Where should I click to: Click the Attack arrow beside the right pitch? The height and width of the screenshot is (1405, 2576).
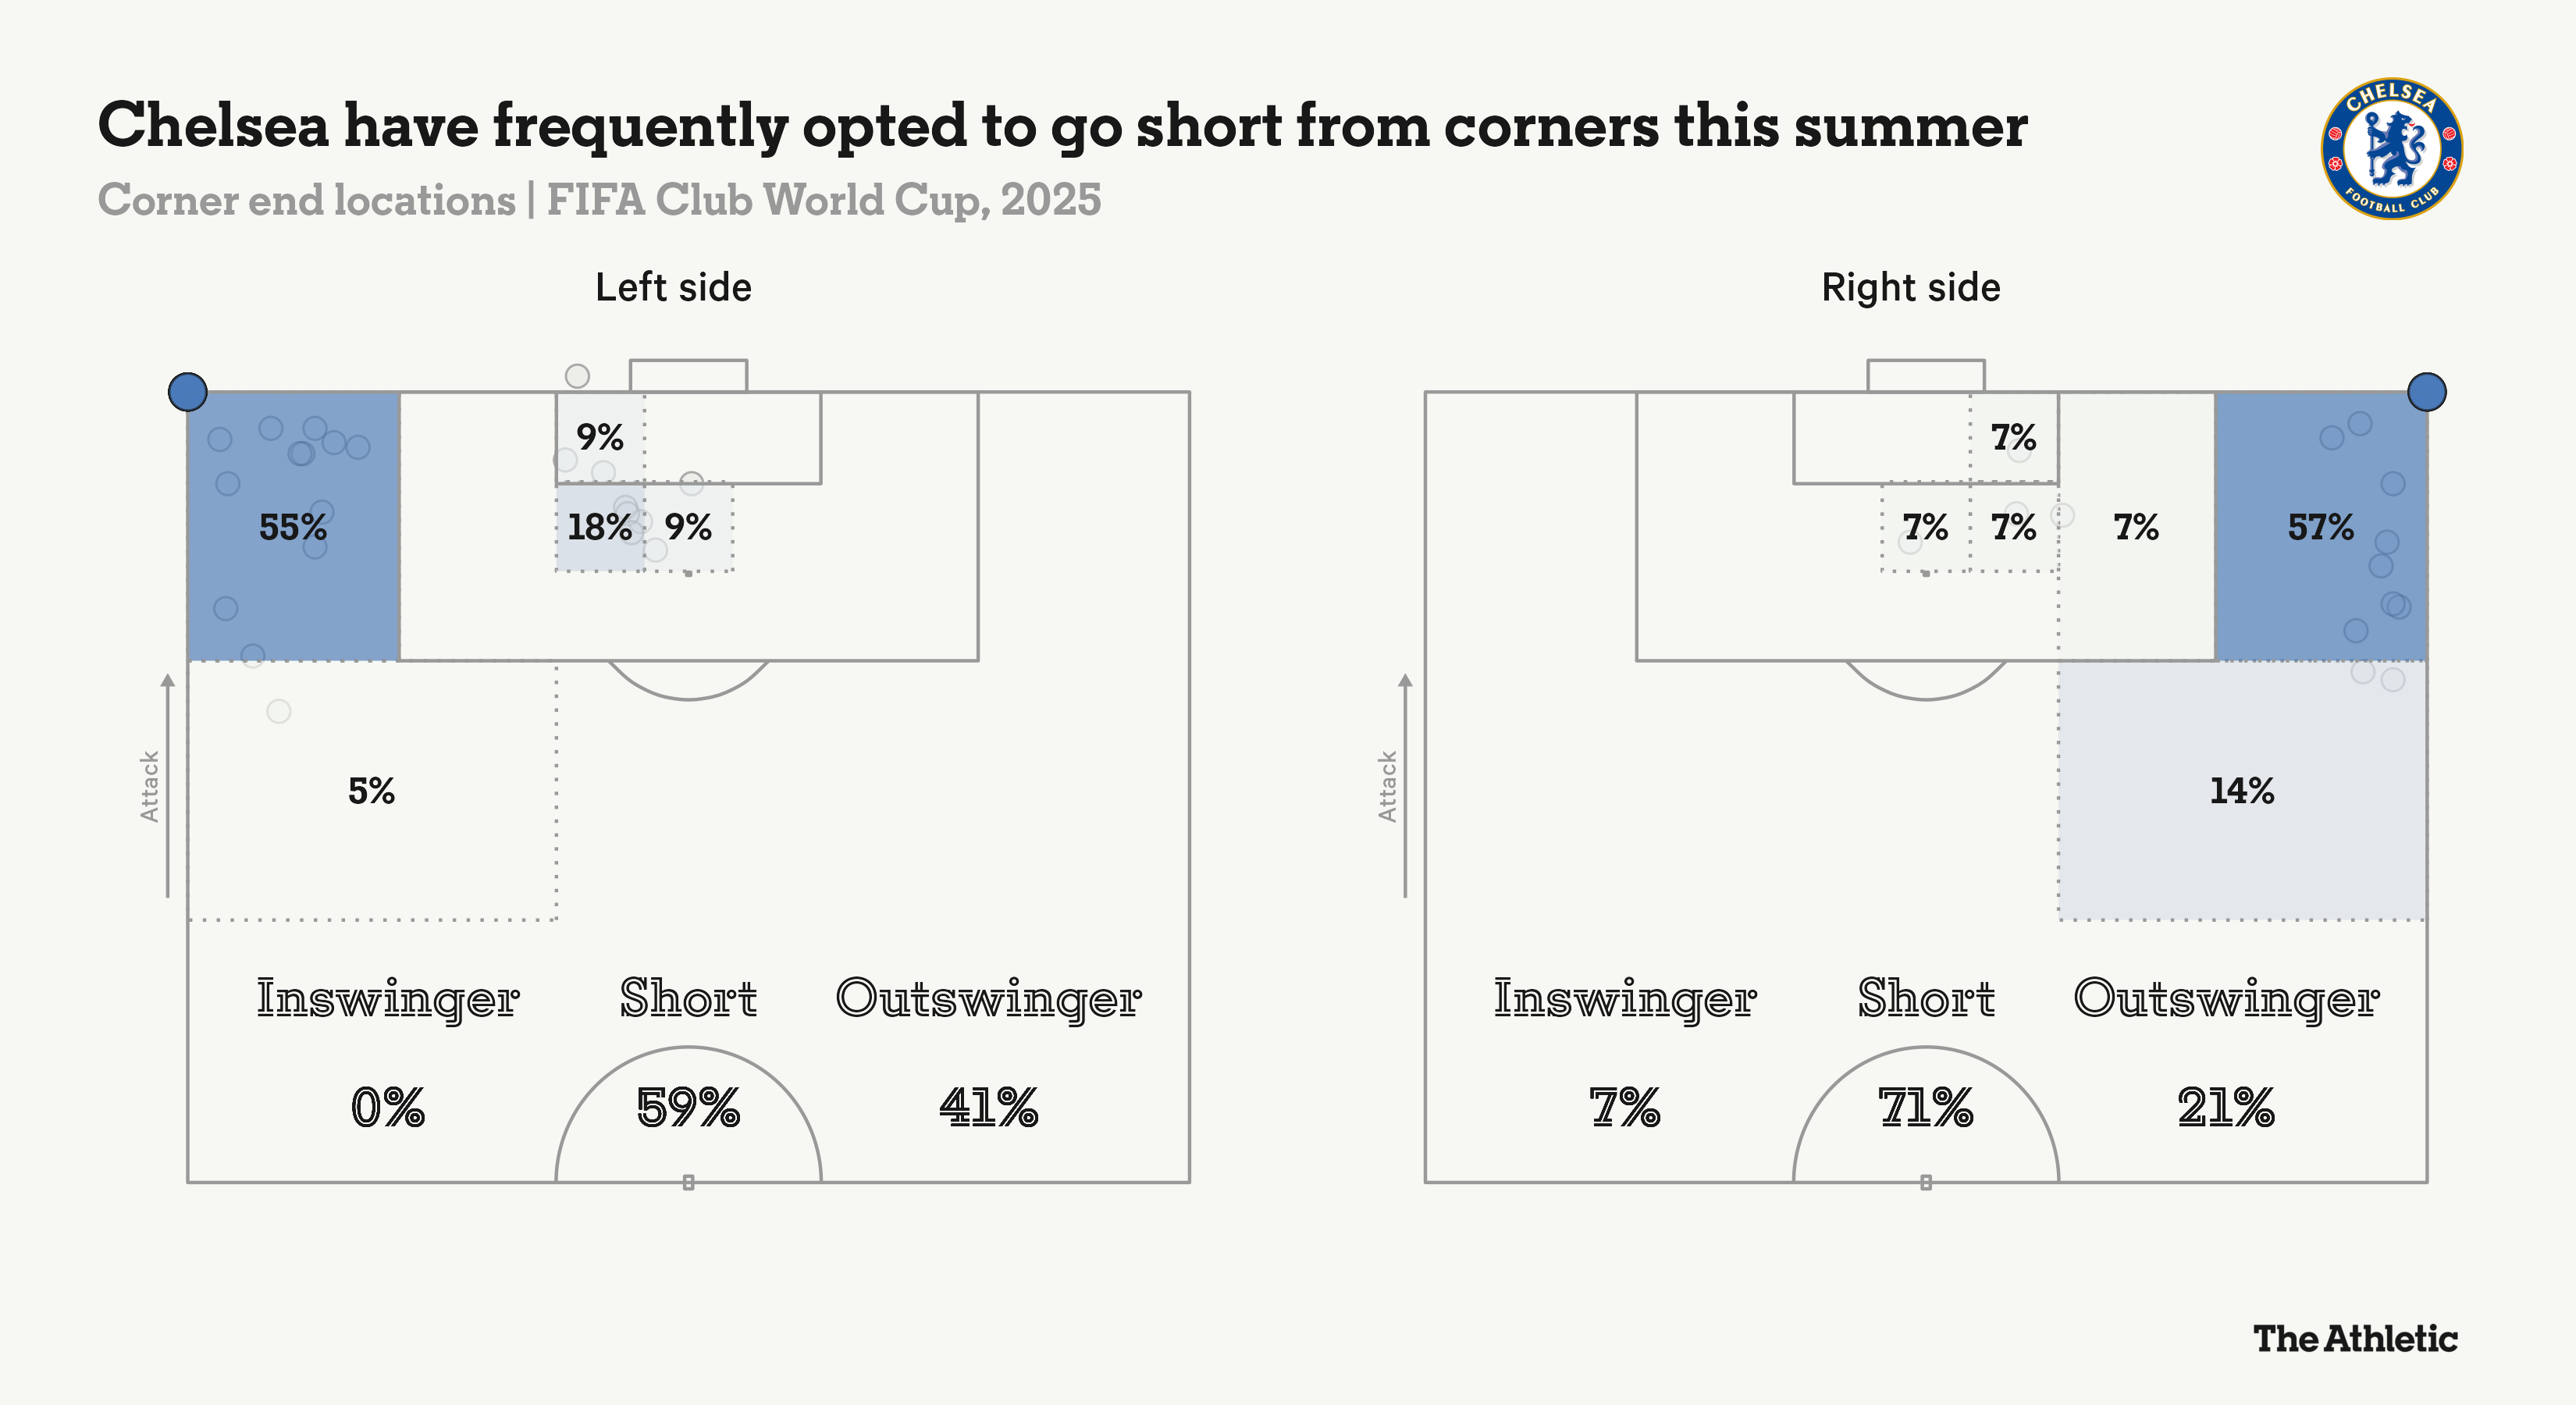(x=1405, y=785)
